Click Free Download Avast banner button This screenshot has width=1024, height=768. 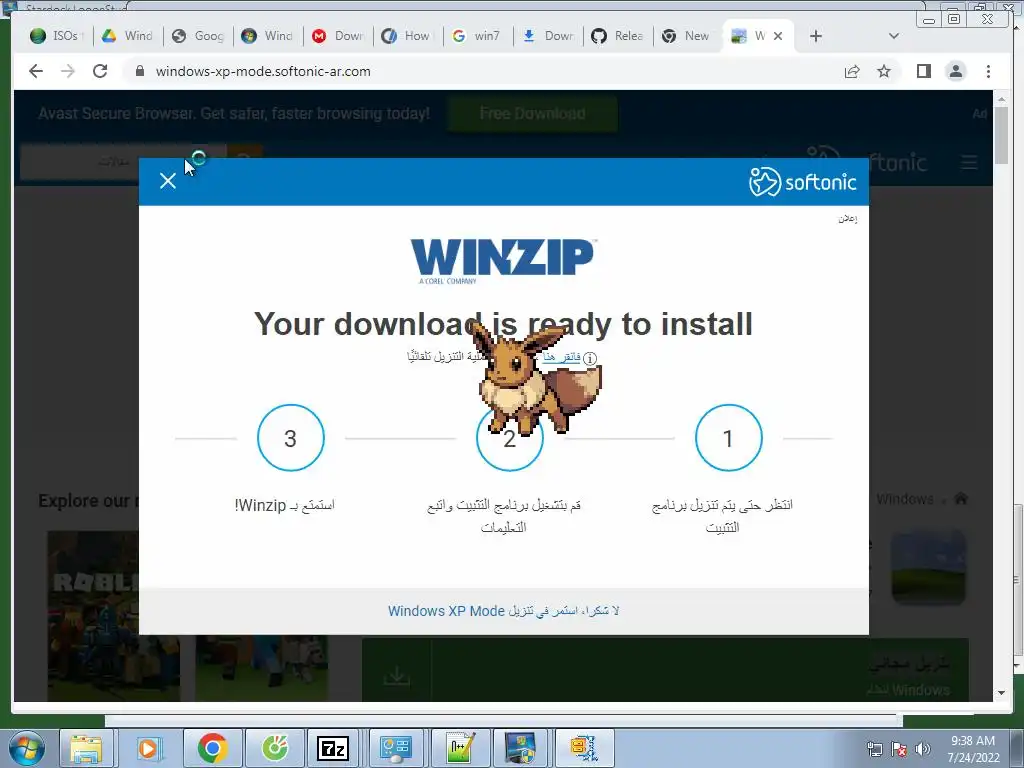pos(532,114)
